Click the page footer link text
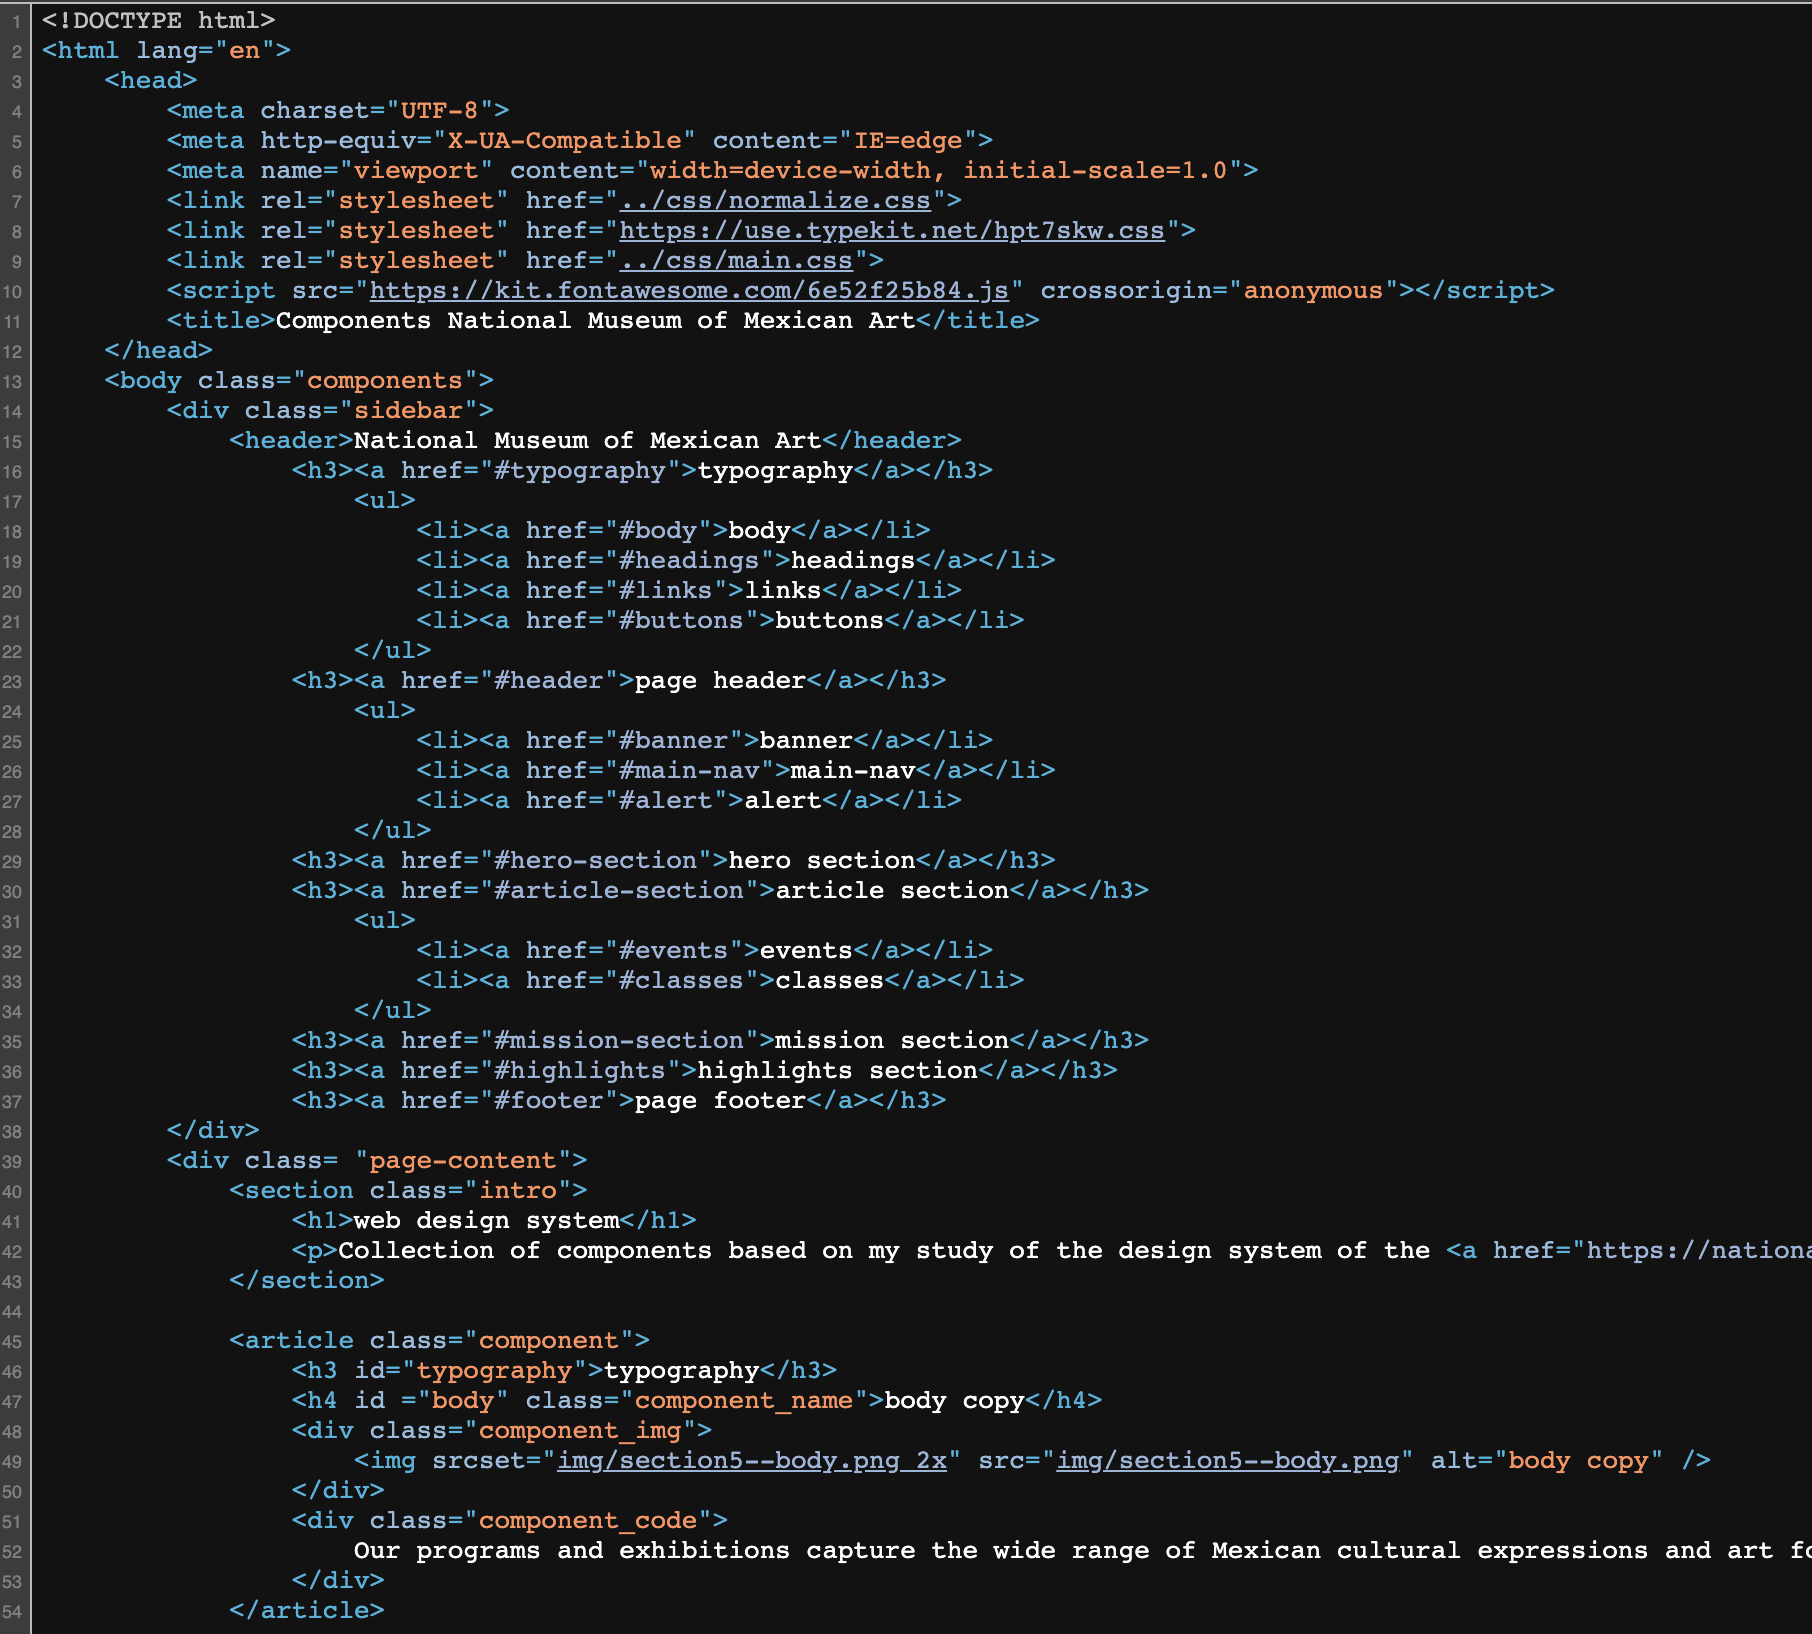Screen dimensions: 1812x1634 coord(720,1100)
